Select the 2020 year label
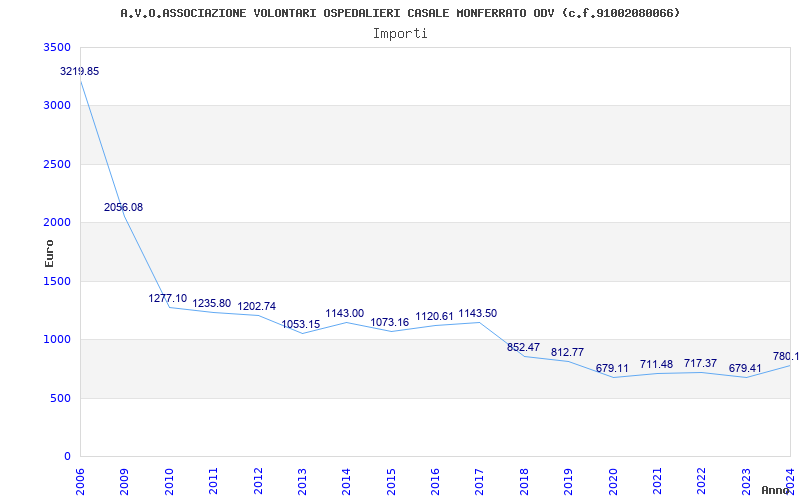 613,481
